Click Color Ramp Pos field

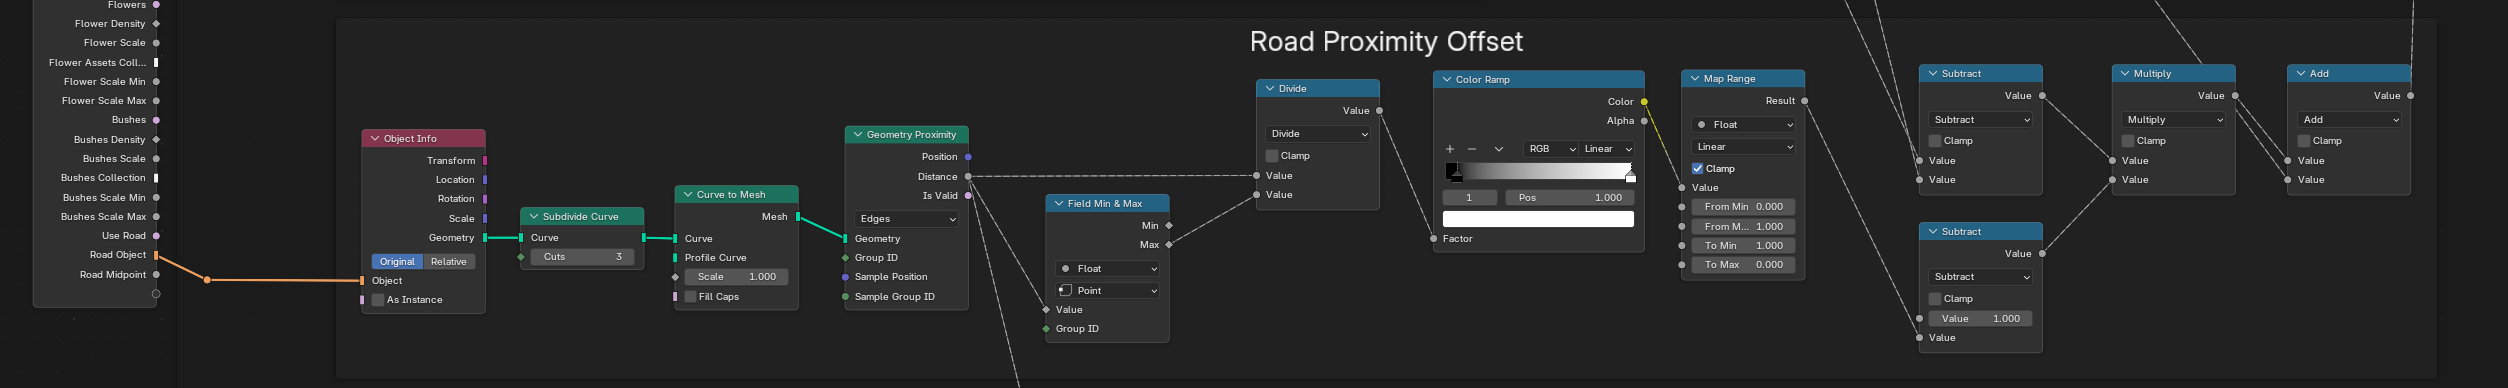click(1570, 198)
